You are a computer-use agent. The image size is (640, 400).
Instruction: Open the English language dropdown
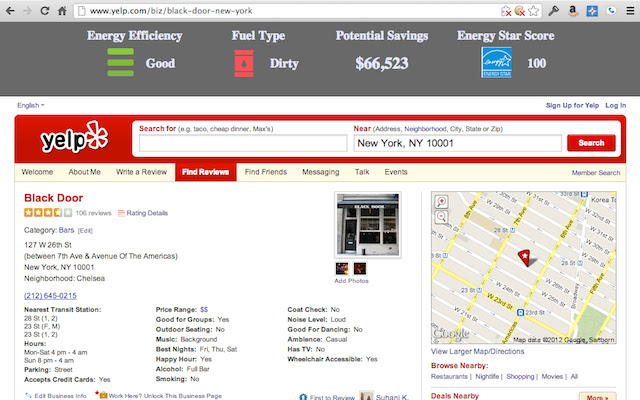(31, 105)
